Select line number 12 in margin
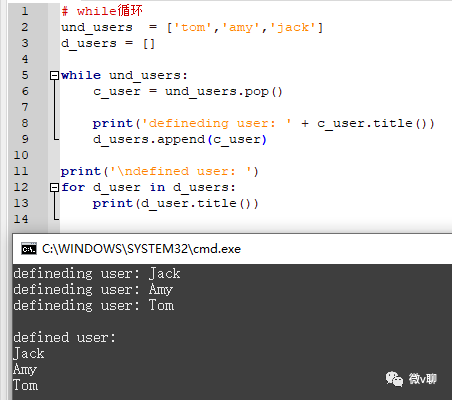 coord(21,187)
